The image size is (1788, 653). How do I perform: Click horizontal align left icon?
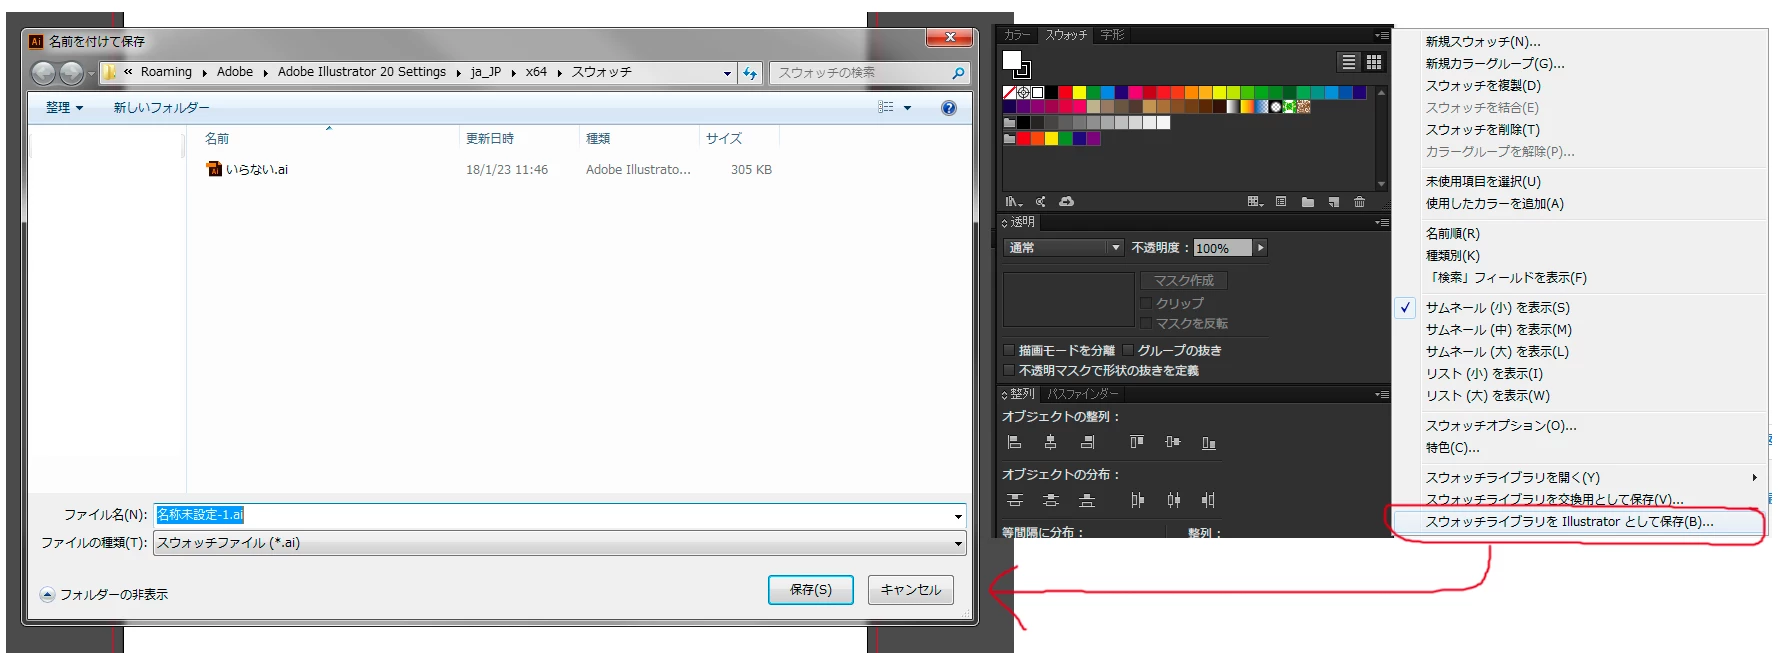coord(1014,442)
